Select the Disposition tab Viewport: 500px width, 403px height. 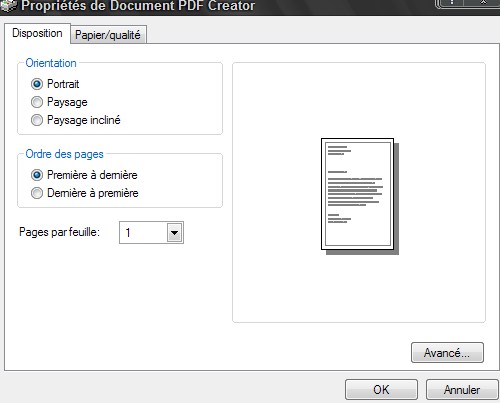37,33
